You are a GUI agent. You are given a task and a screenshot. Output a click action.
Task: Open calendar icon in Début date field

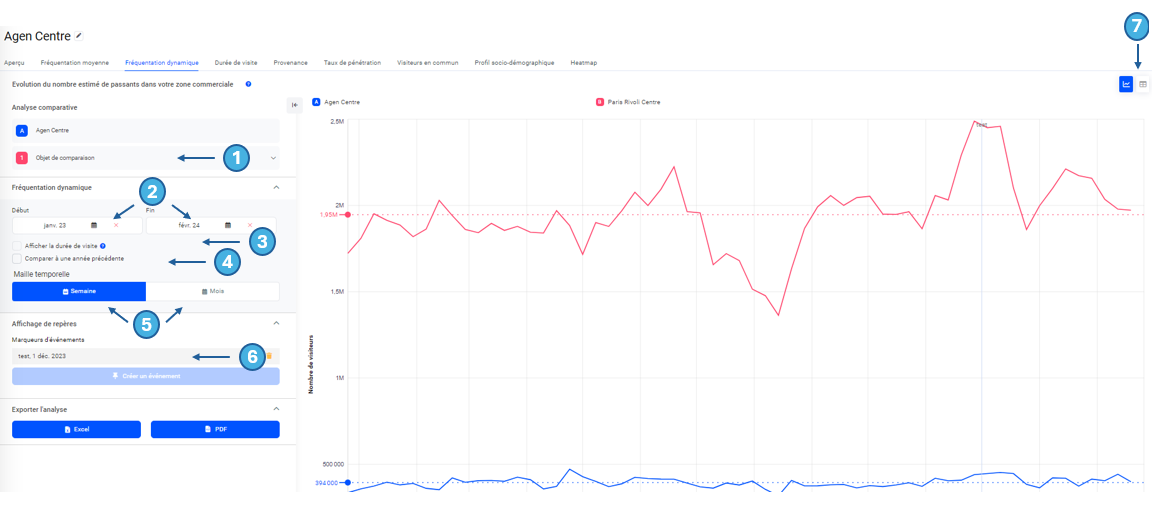94,225
